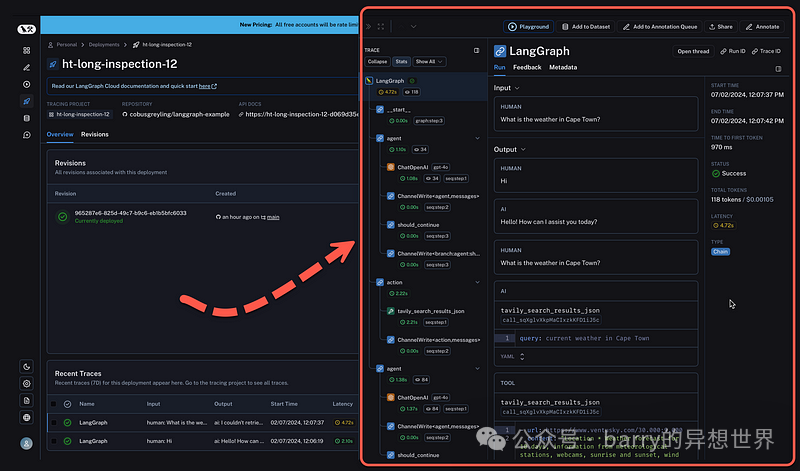800x471 pixels.
Task: Toggle the trace tree panel layout icon
Action: (x=477, y=51)
